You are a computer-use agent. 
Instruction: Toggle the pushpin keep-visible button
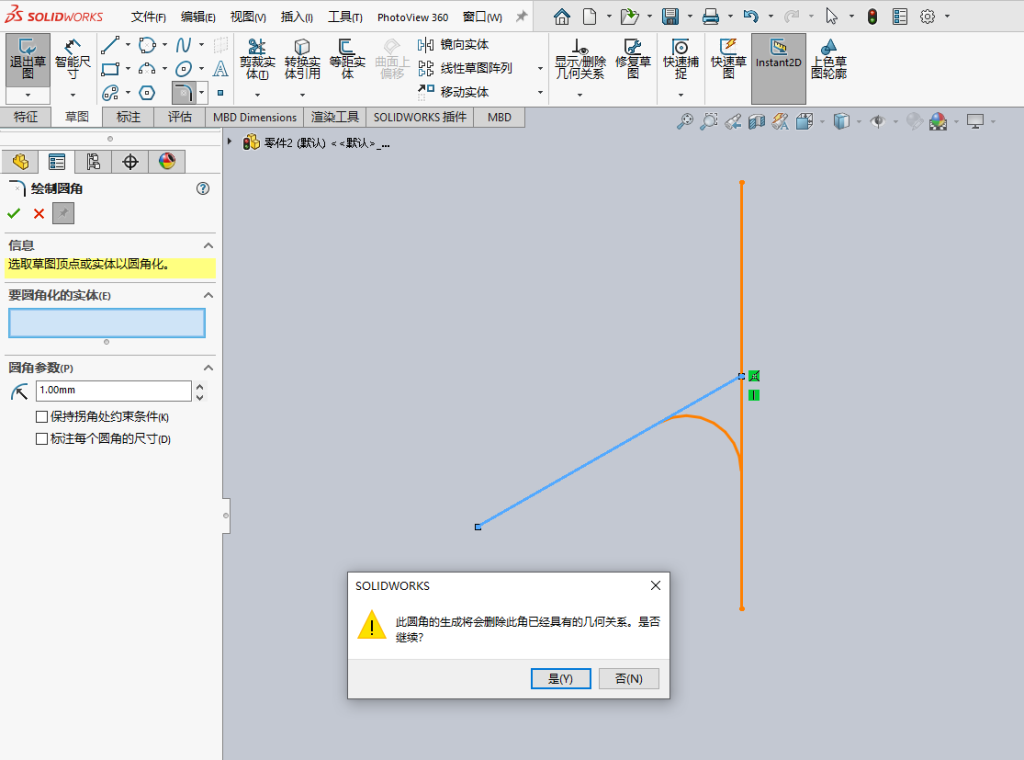click(63, 214)
